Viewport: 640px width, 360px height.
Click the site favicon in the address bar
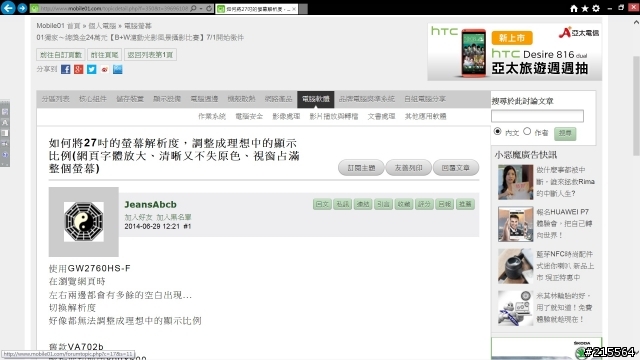tap(35, 8)
